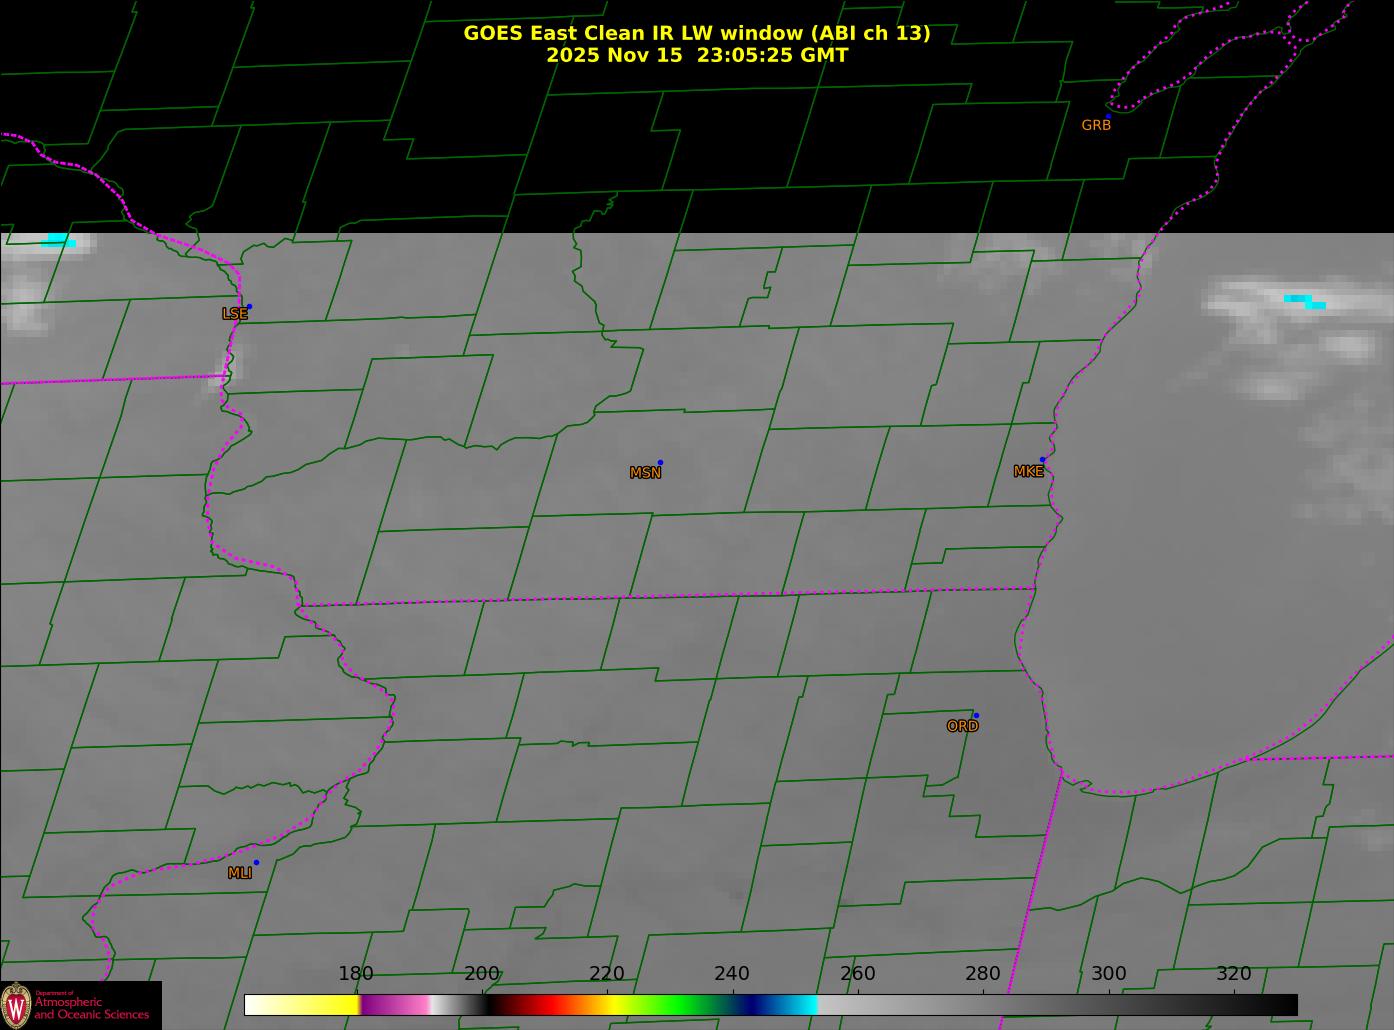
Task: Click the 260 colorbar tick label
Action: tap(858, 974)
